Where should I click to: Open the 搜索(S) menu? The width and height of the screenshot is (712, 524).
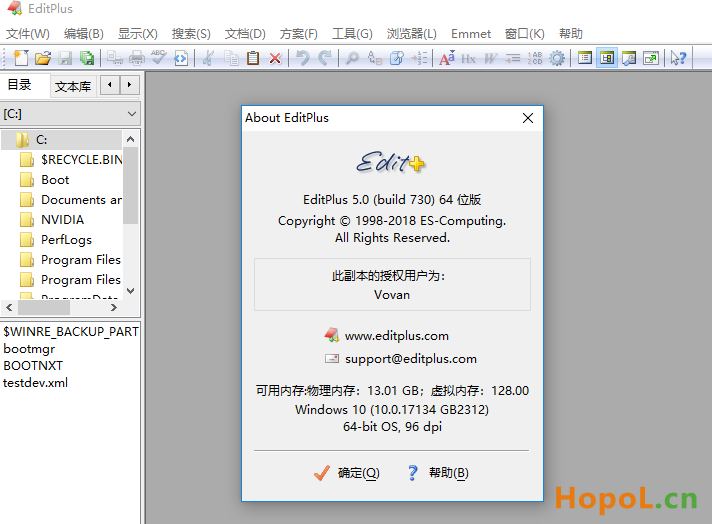[x=191, y=34]
